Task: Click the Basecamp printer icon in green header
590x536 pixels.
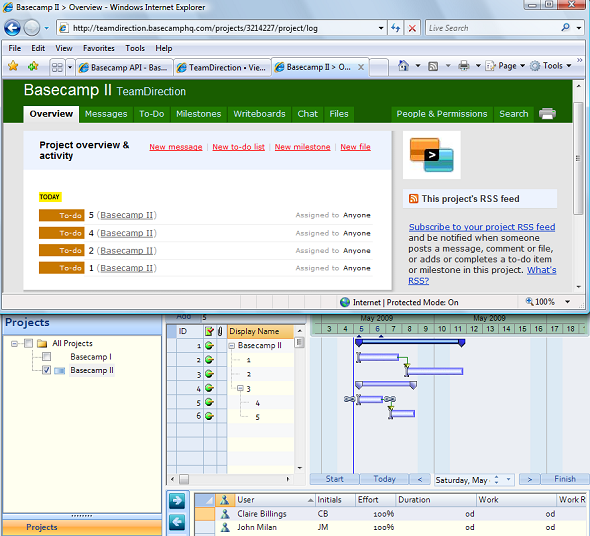Action: point(547,113)
